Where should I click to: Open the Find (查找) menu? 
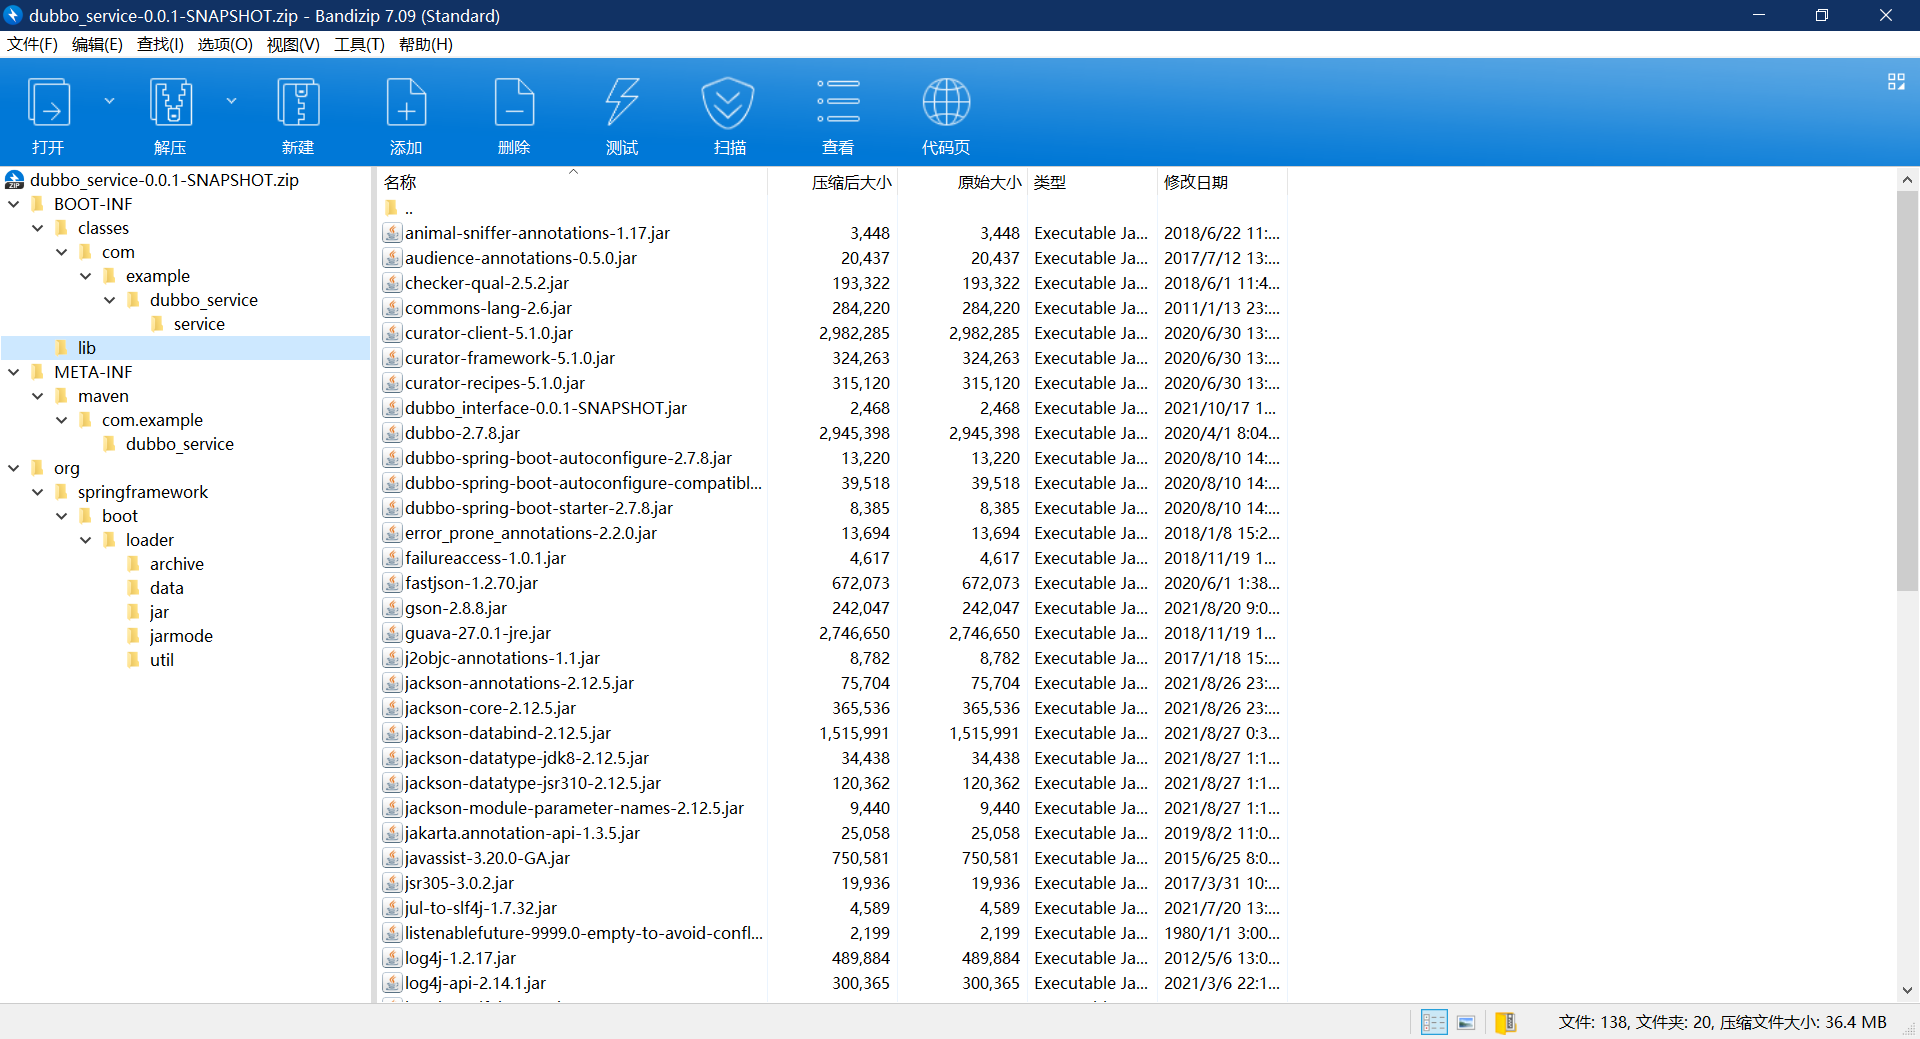click(160, 44)
